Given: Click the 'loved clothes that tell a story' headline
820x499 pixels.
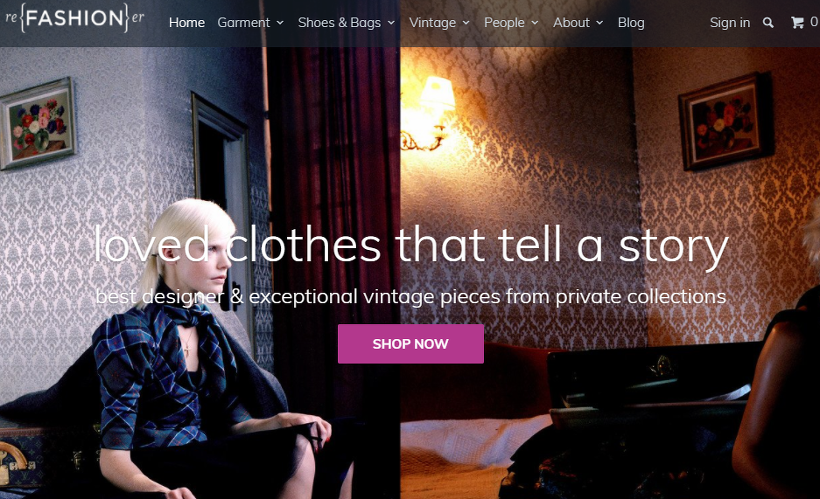Looking at the screenshot, I should click(x=411, y=246).
